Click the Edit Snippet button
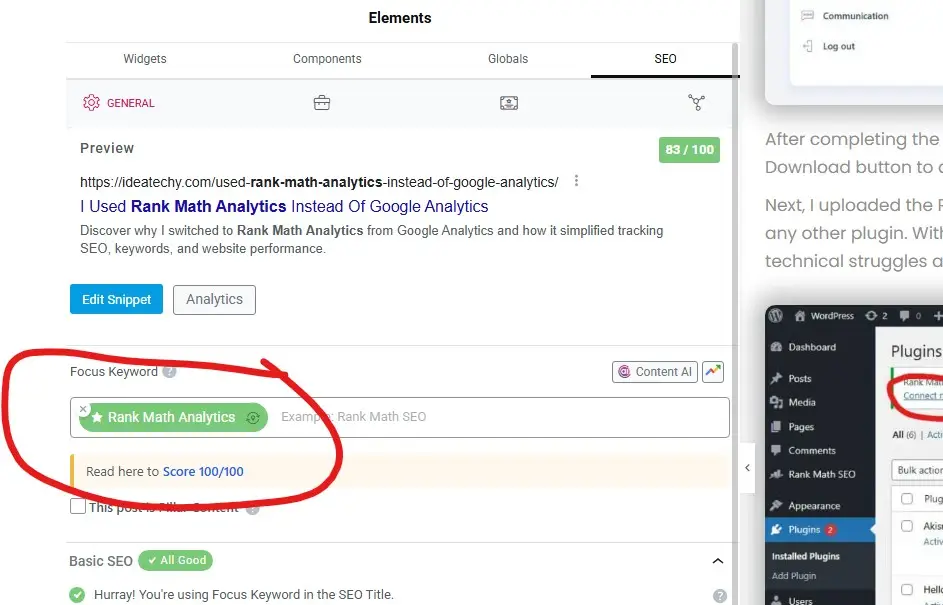 pyautogui.click(x=116, y=299)
